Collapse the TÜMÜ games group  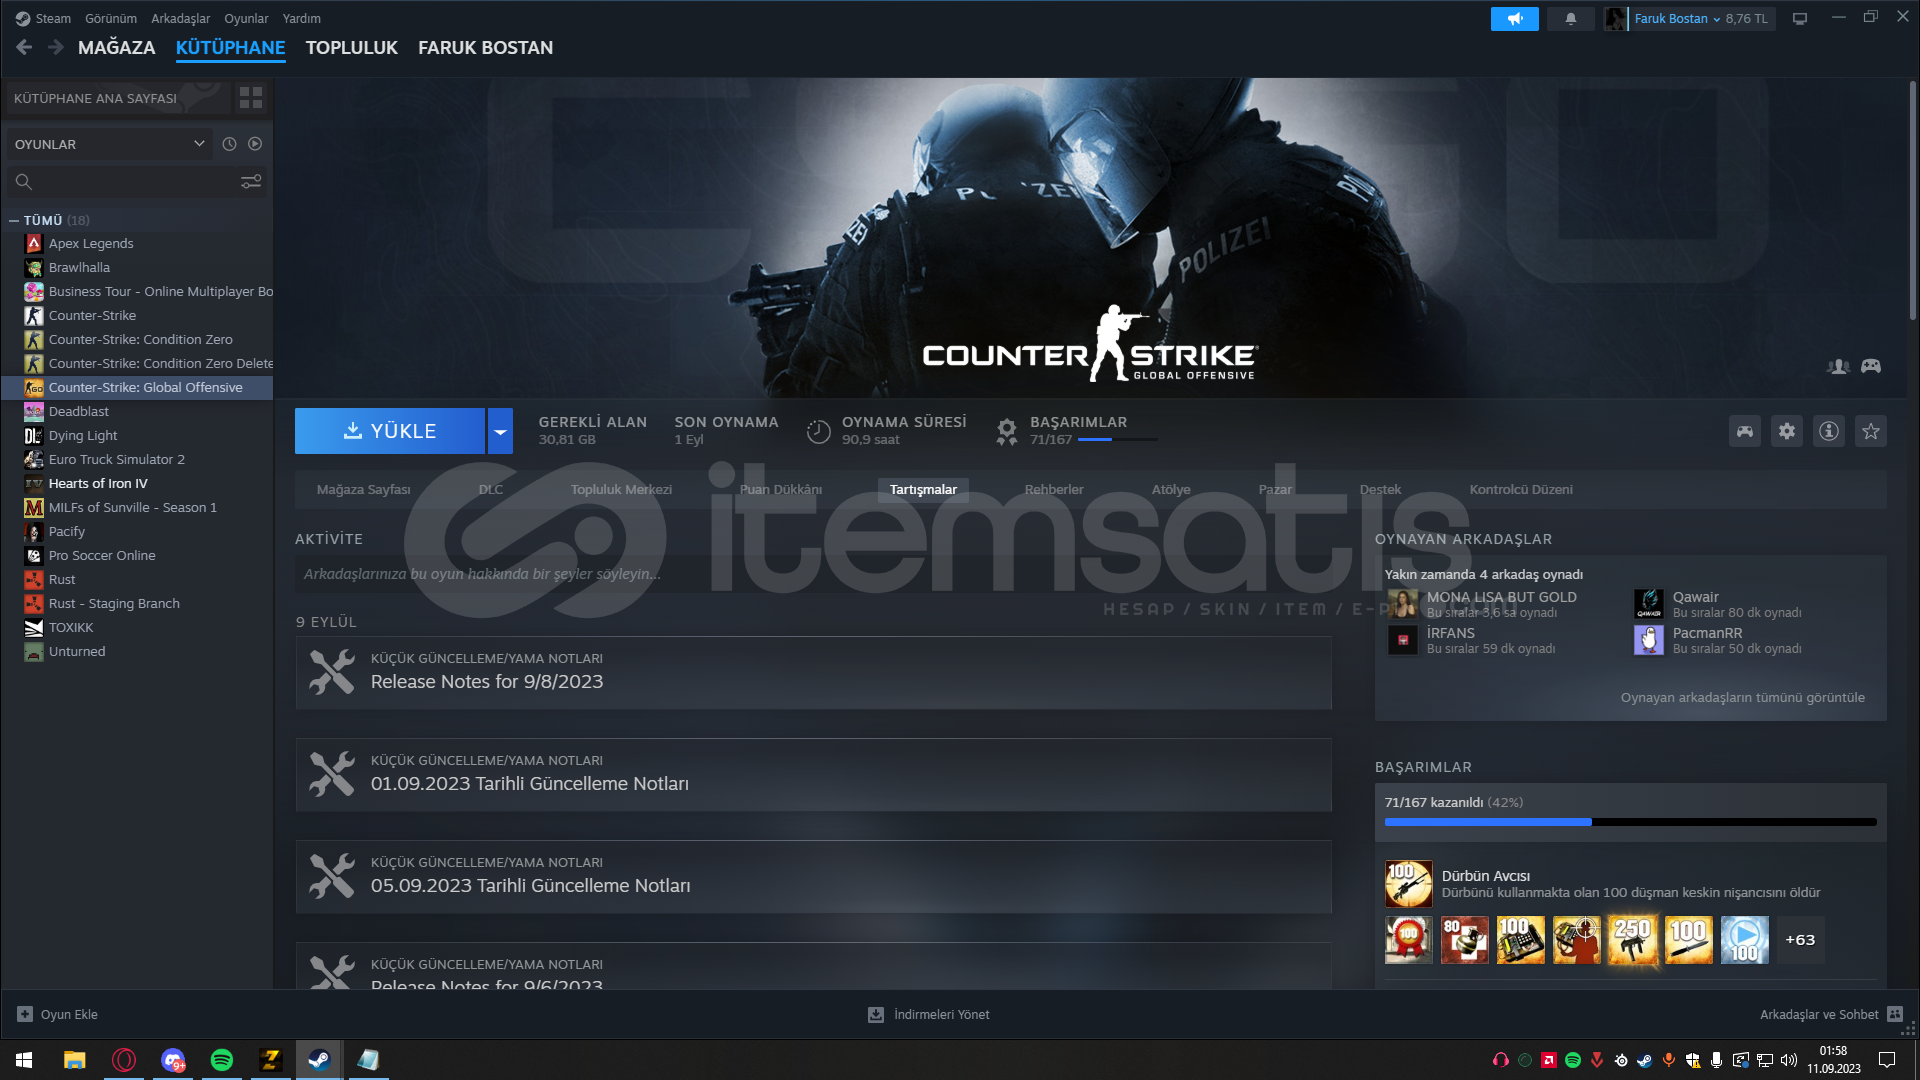click(x=14, y=220)
